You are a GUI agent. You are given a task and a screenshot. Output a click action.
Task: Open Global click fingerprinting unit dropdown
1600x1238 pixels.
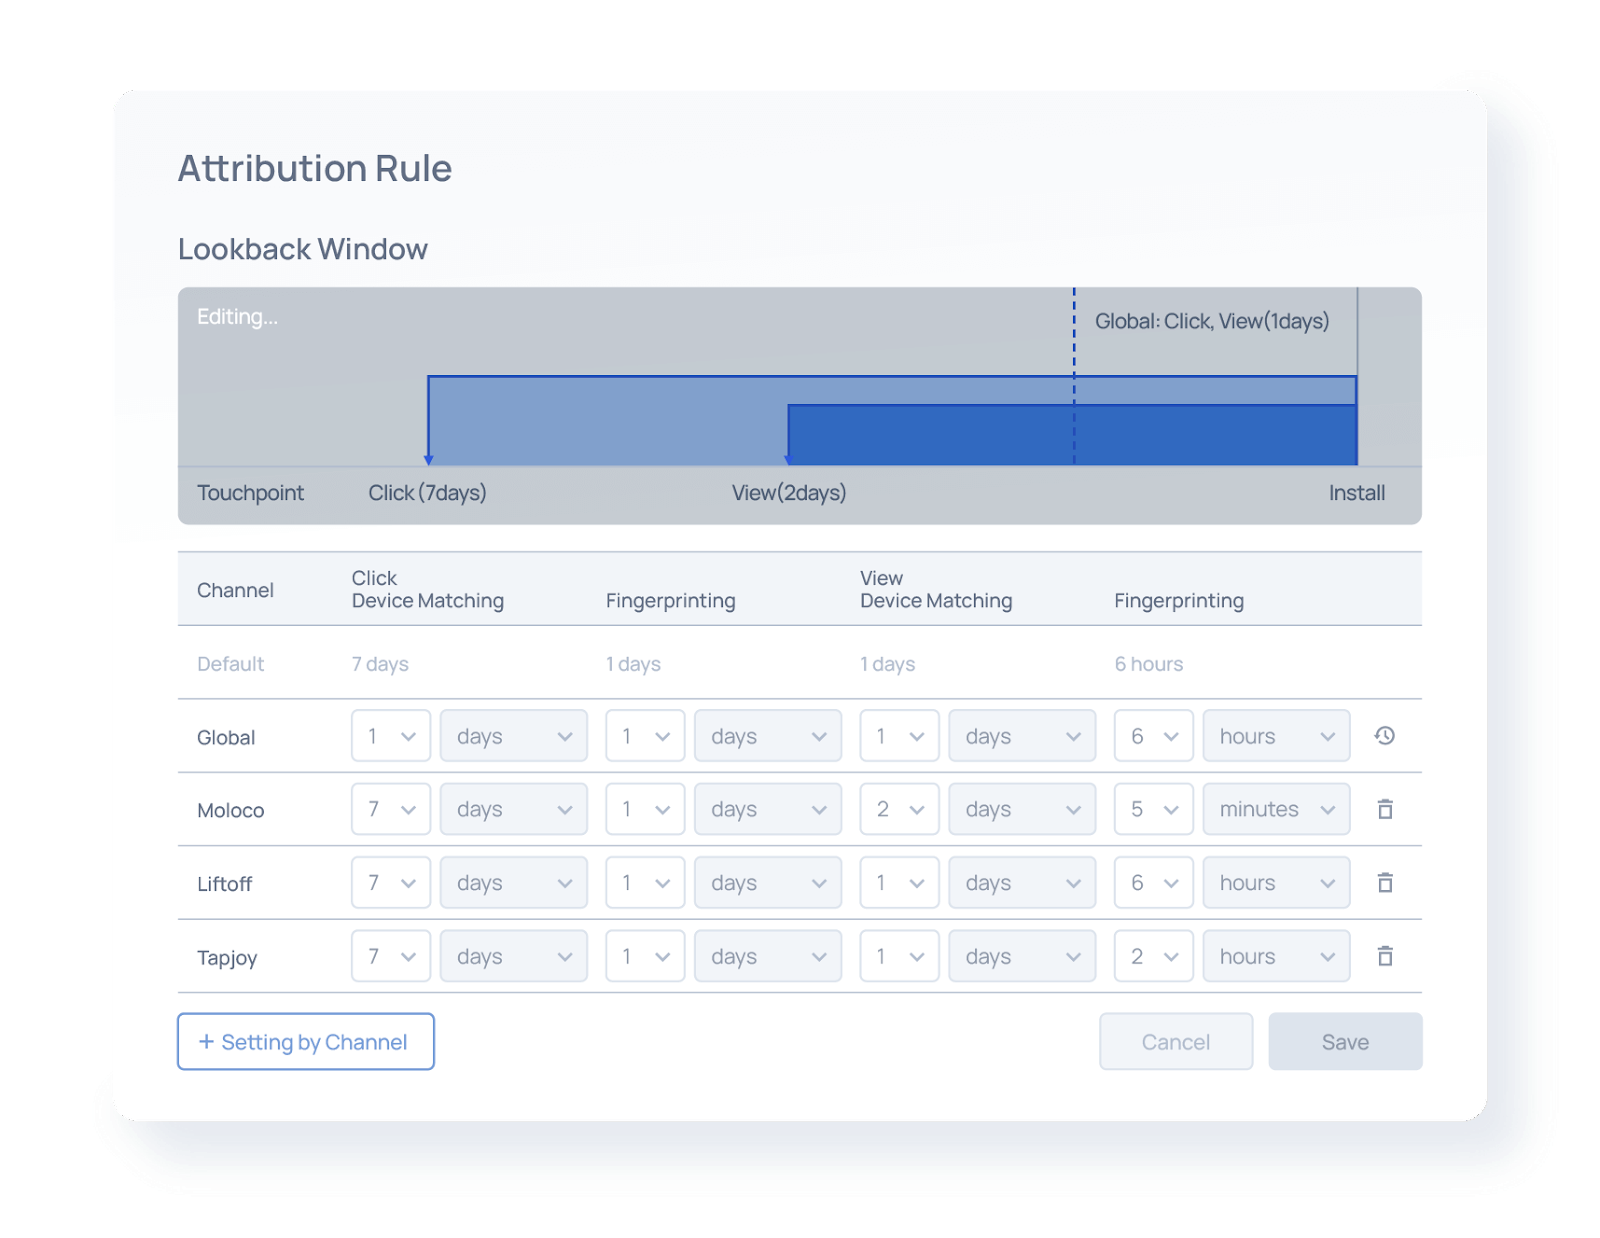tap(768, 736)
